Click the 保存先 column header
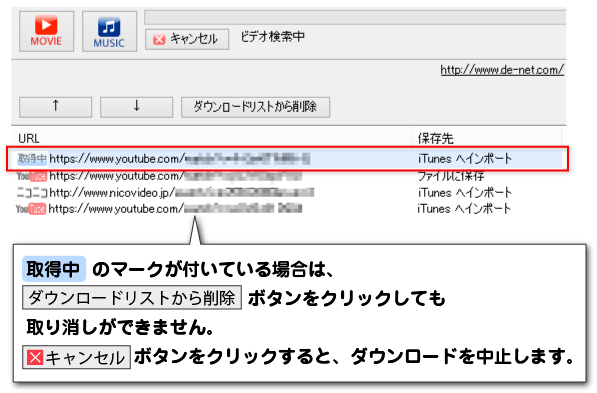This screenshot has width=597, height=393. [436, 138]
